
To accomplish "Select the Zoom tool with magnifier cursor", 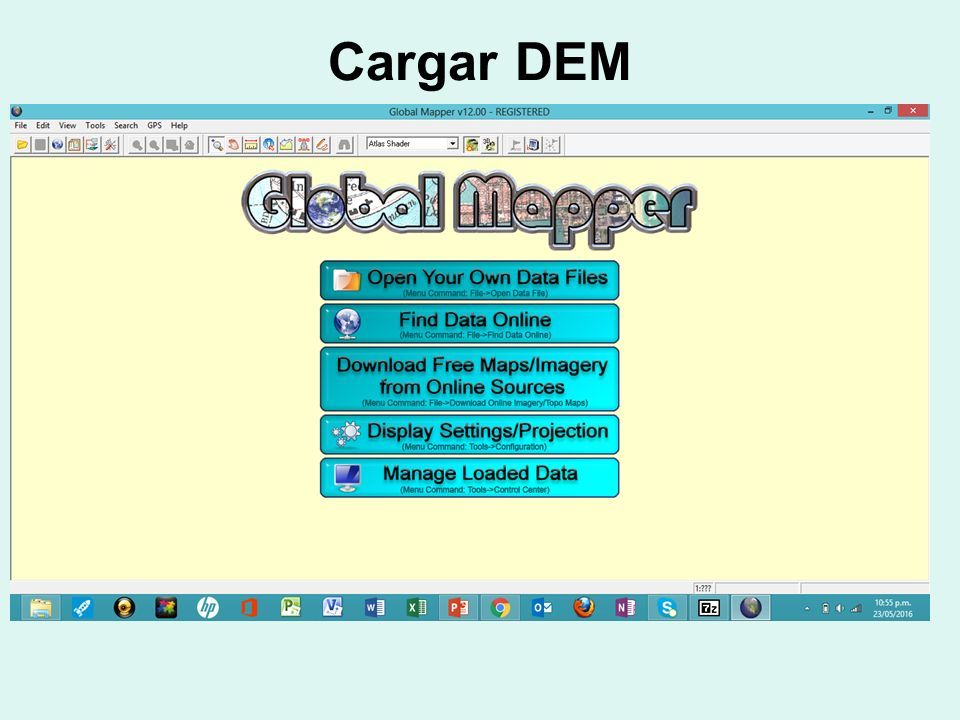I will pos(216,145).
